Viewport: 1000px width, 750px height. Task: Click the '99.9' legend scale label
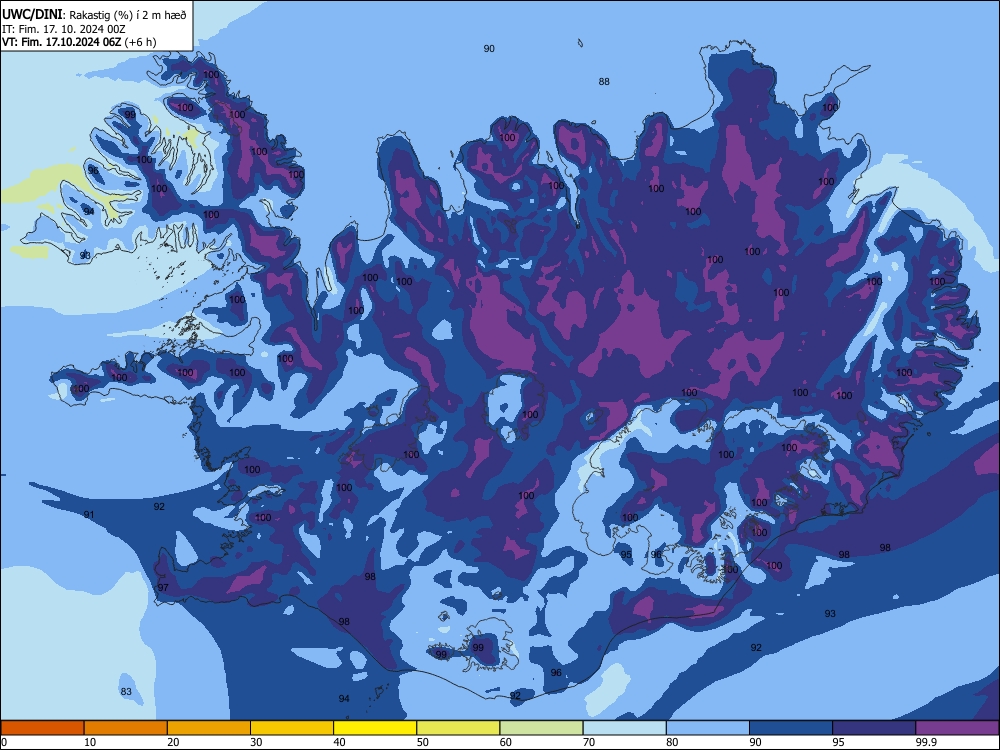[925, 742]
